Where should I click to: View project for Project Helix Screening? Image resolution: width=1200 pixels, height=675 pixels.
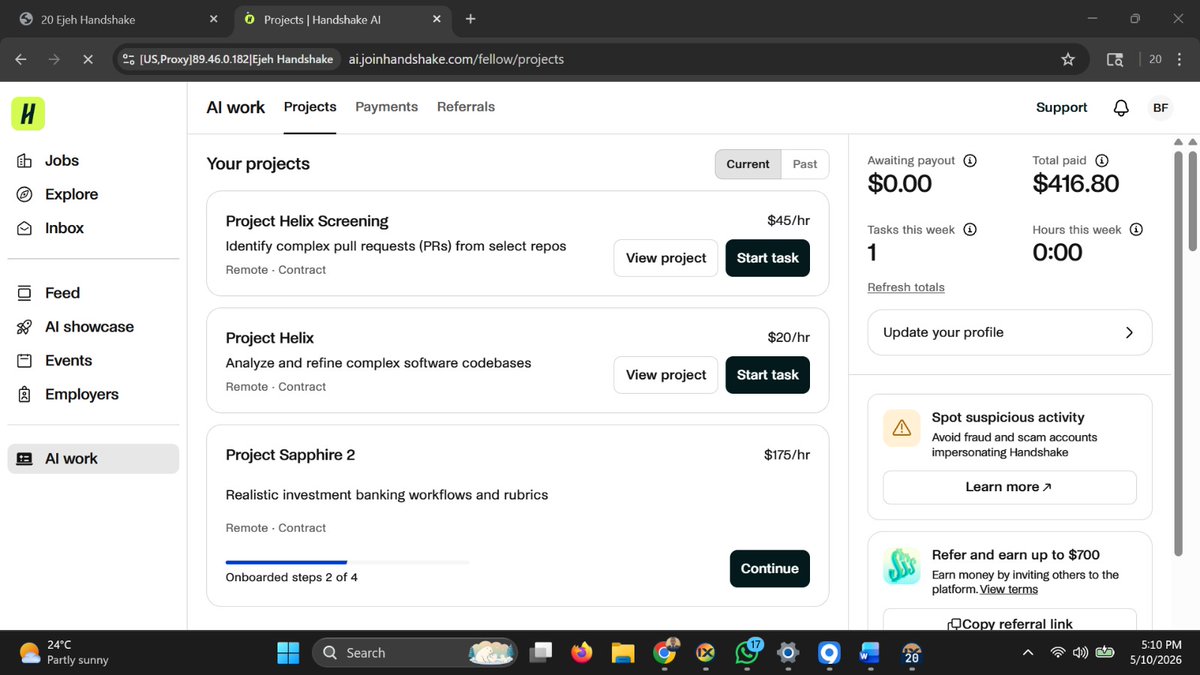pyautogui.click(x=666, y=258)
